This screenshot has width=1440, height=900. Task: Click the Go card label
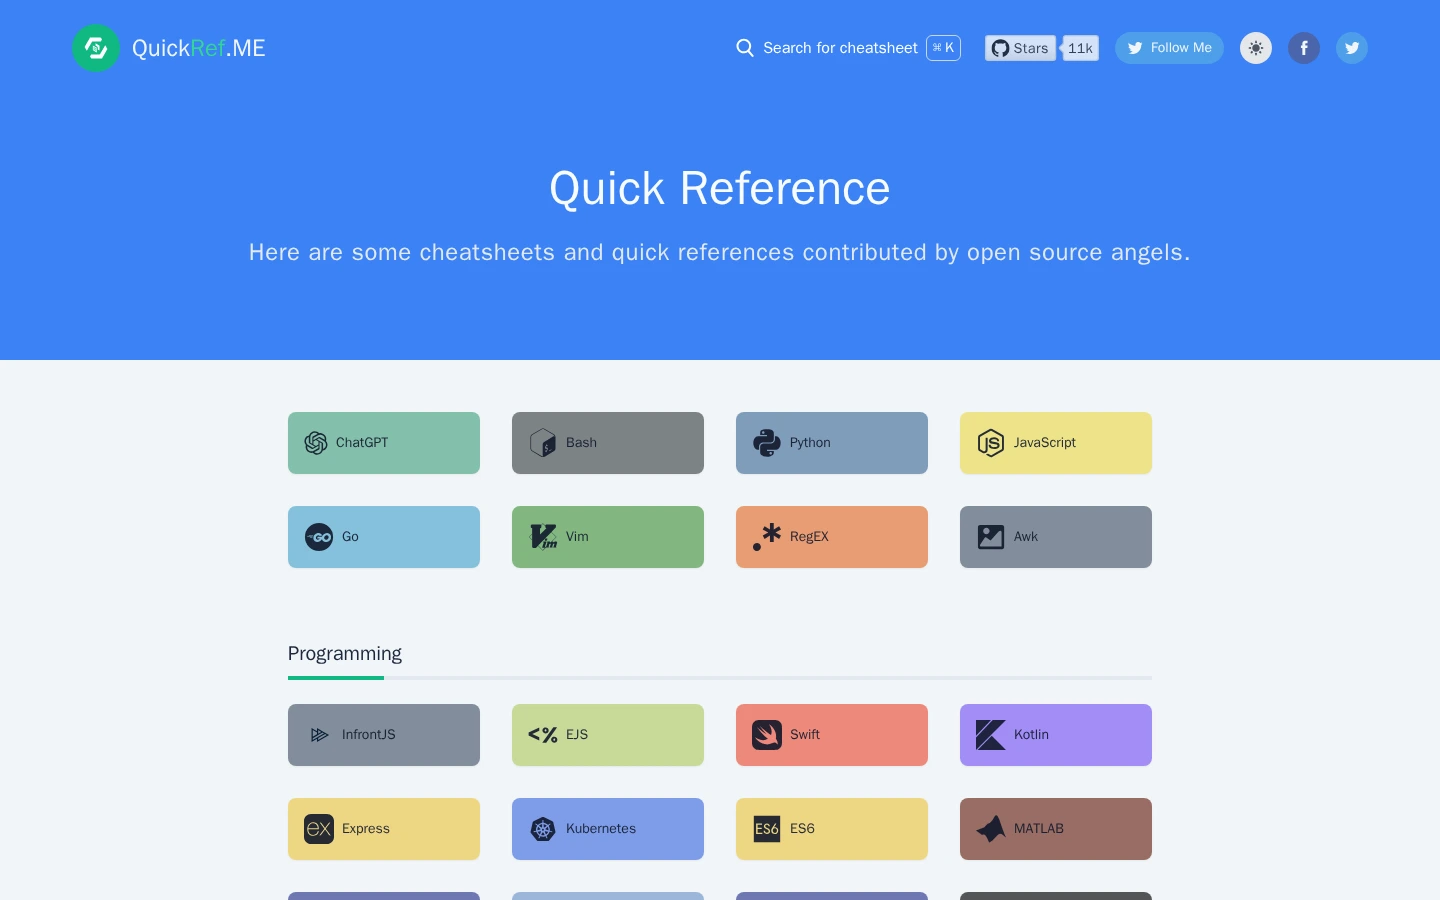(350, 537)
